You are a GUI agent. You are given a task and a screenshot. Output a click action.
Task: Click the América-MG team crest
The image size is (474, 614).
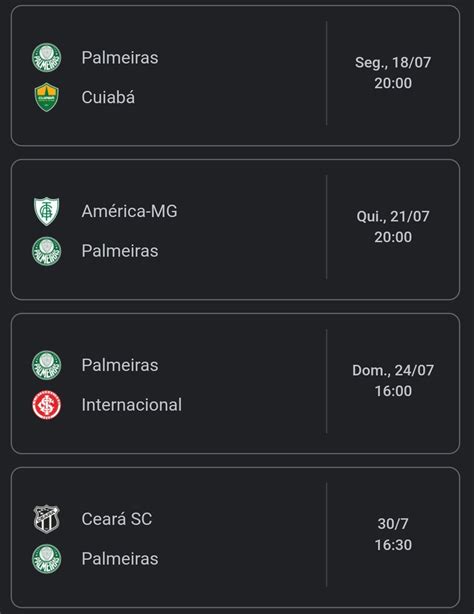[47, 211]
